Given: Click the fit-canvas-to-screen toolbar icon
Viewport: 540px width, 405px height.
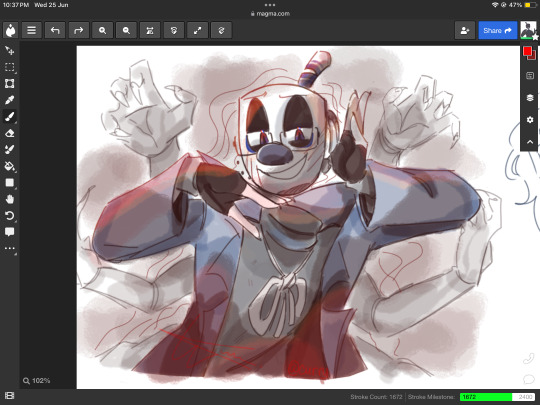Looking at the screenshot, I should click(x=150, y=30).
